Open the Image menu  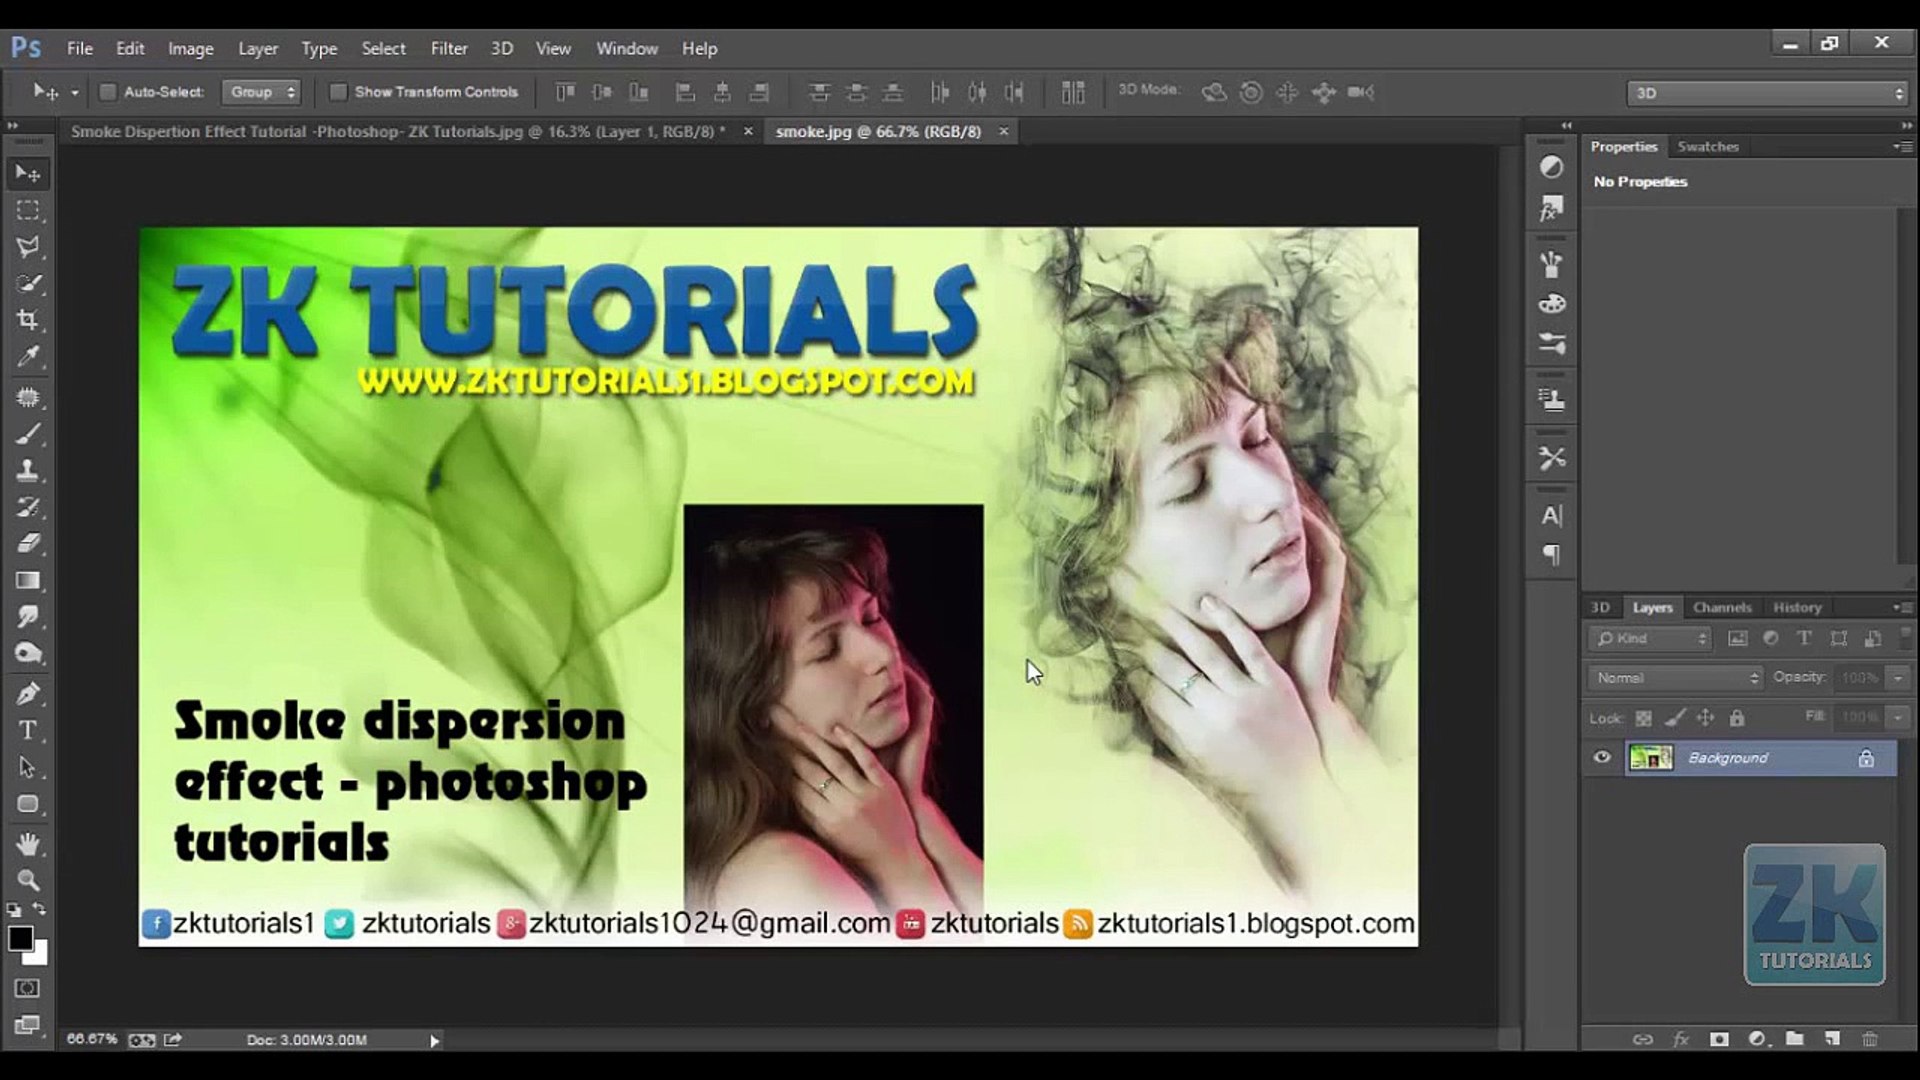(190, 48)
